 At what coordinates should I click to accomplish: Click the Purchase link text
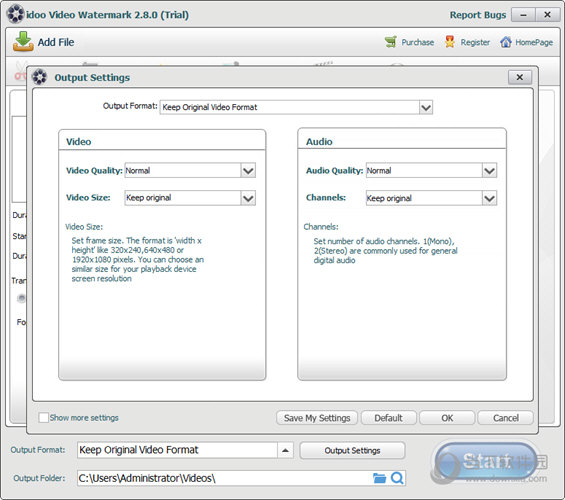coord(418,42)
